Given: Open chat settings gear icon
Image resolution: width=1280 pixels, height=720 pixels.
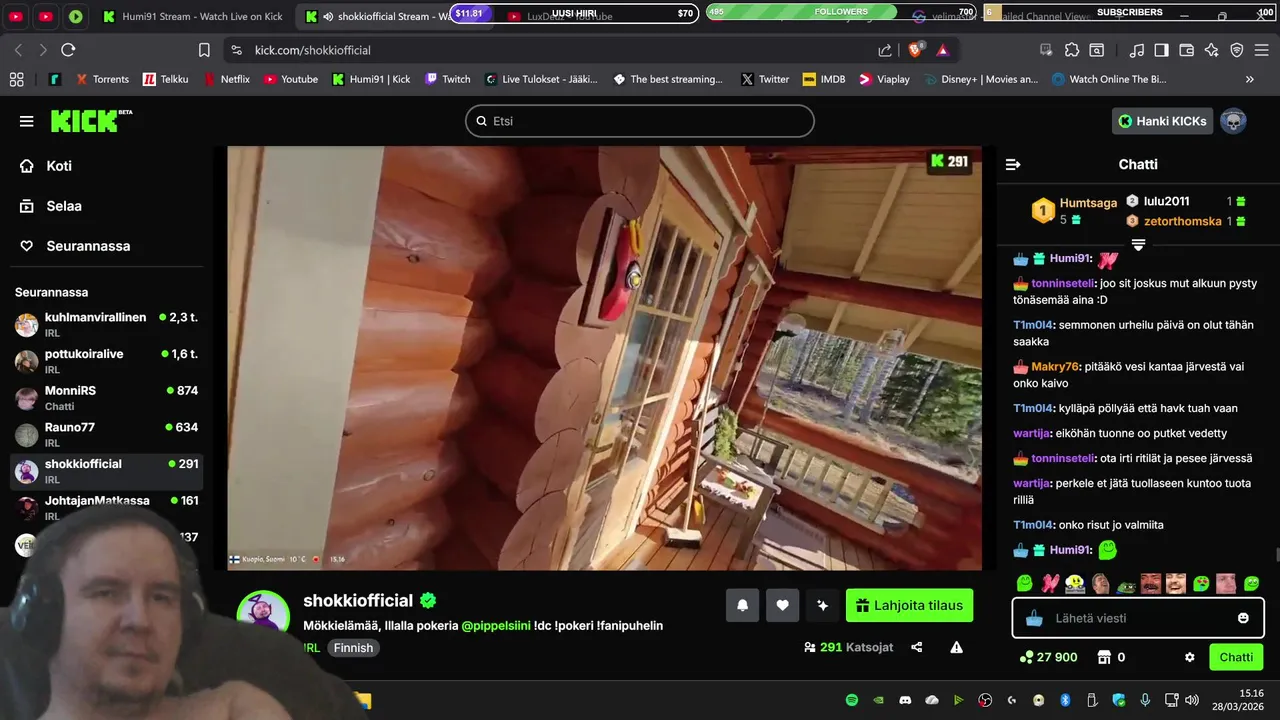Looking at the screenshot, I should click(x=1190, y=657).
